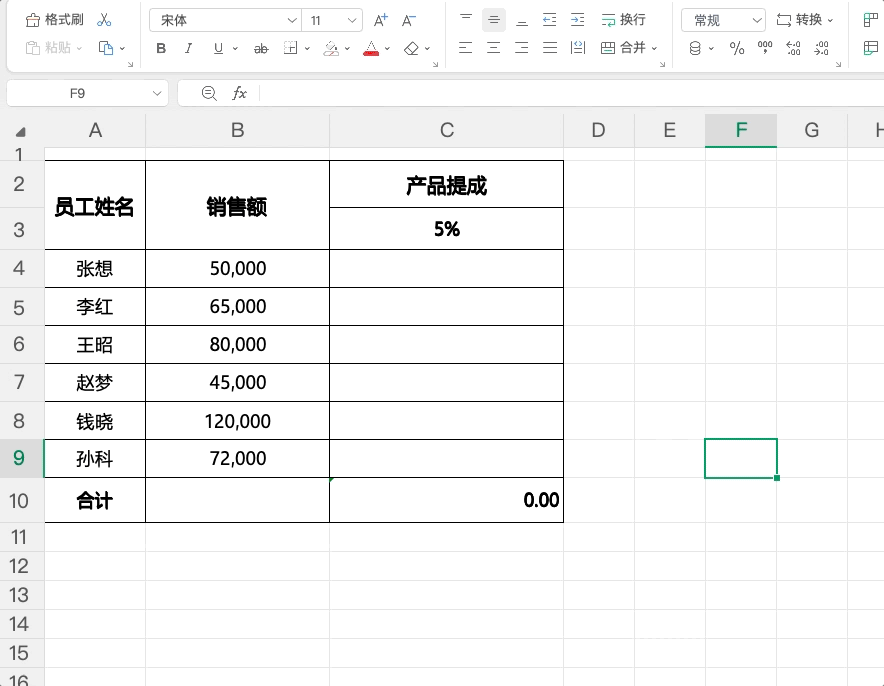Open font settings dialog launcher arrow
This screenshot has width=884, height=686.
point(435,64)
